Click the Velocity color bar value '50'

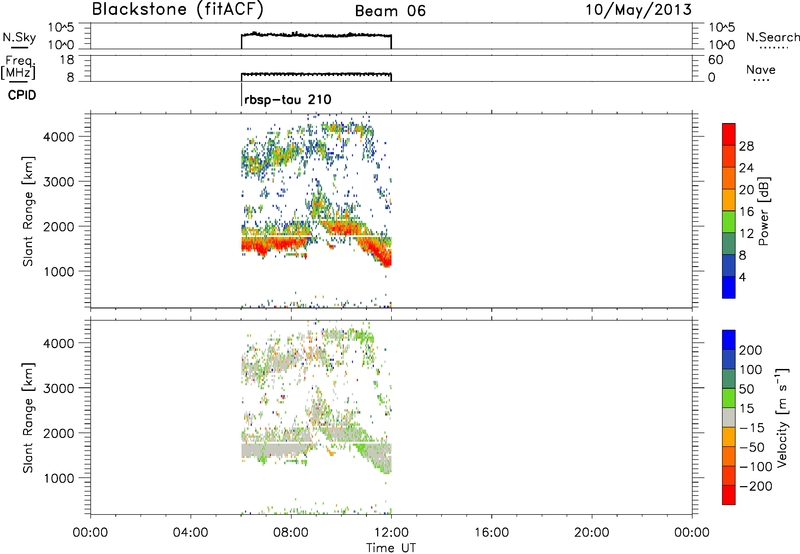coord(746,389)
